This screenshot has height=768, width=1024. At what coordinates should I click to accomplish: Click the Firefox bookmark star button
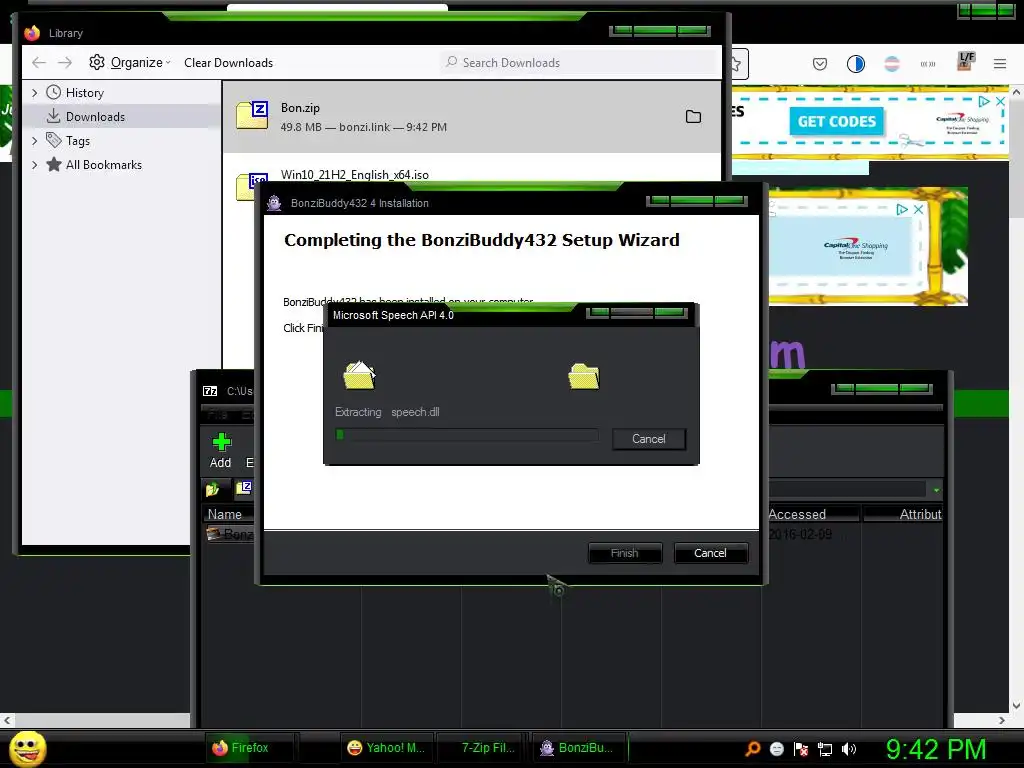[736, 64]
